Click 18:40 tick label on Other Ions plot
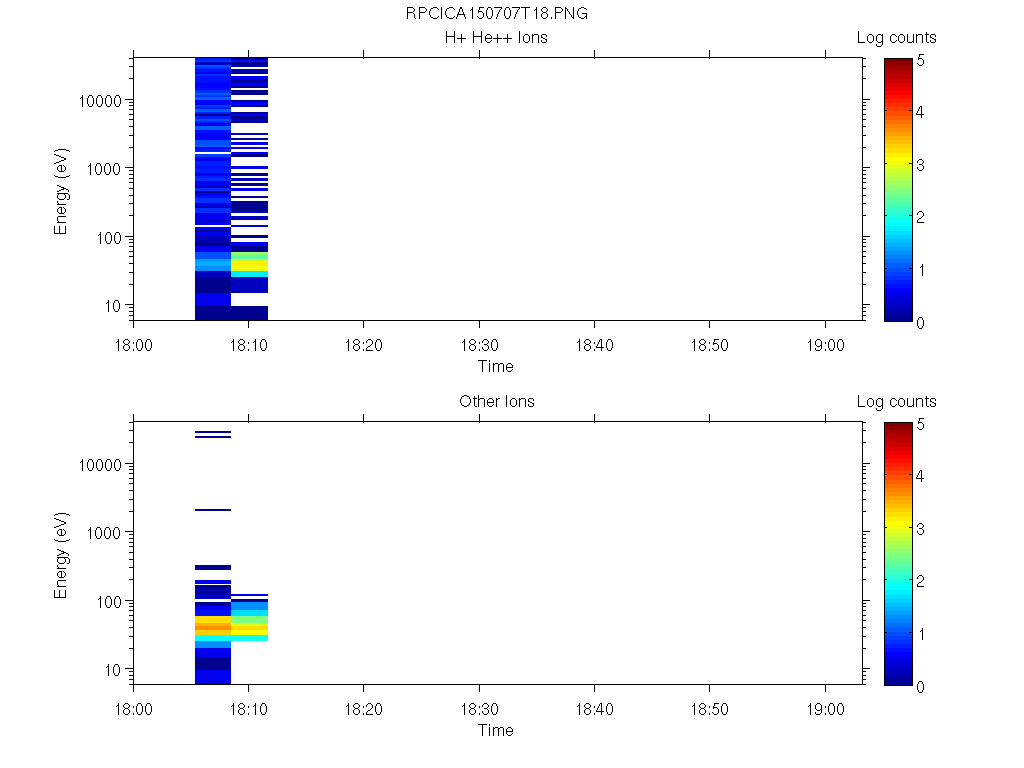 pyautogui.click(x=594, y=709)
